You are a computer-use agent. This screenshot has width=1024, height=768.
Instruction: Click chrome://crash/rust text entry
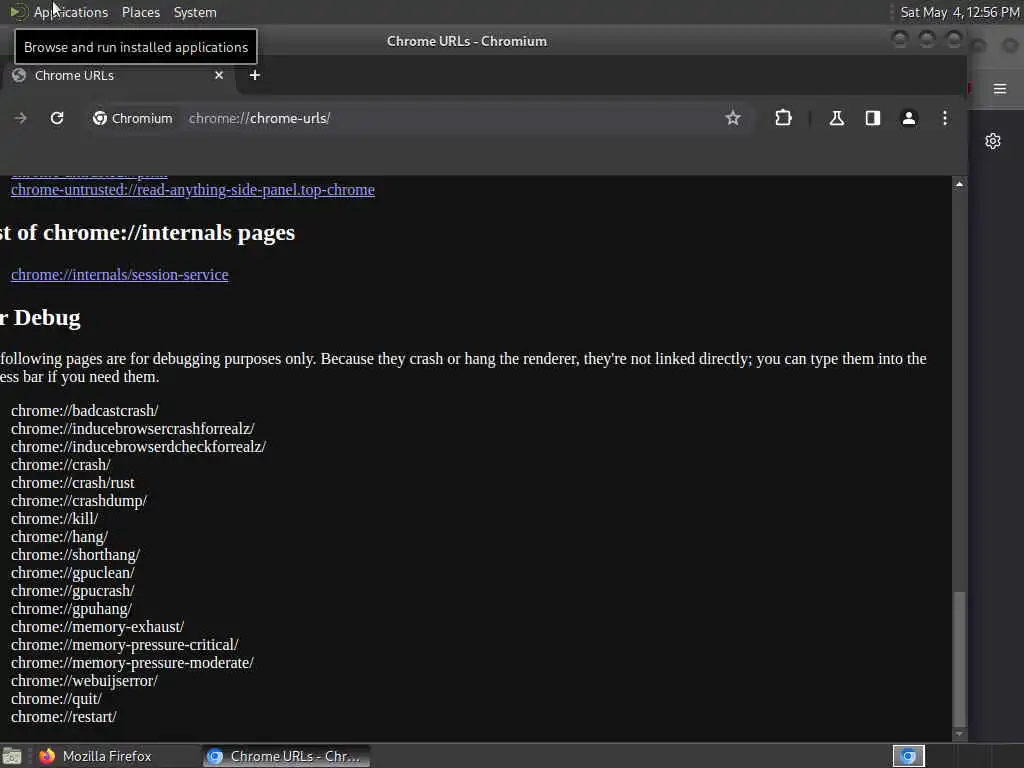pos(72,483)
